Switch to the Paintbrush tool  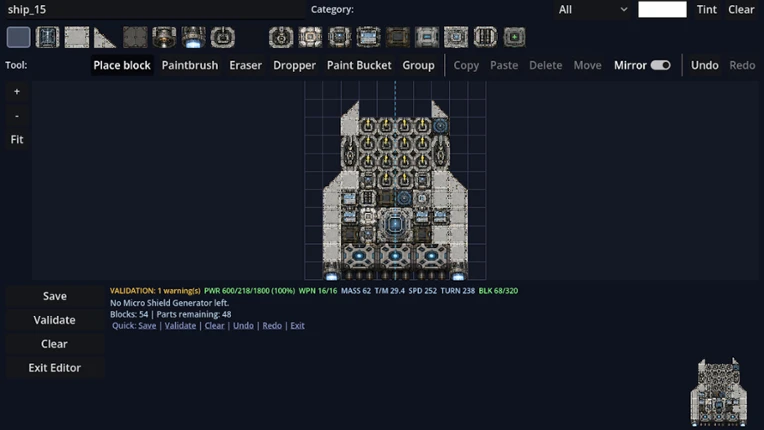coord(190,65)
